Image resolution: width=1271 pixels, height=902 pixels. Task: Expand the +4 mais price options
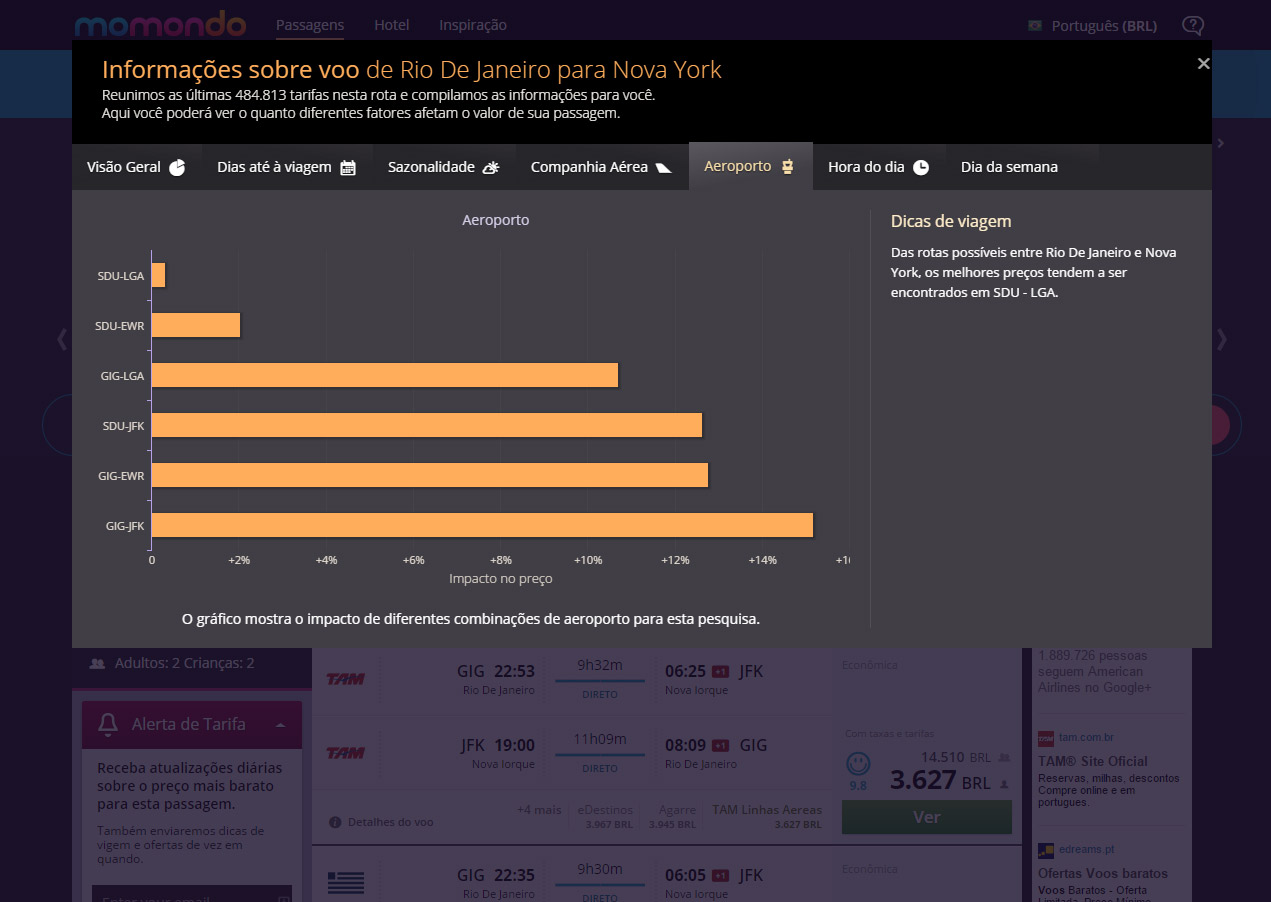point(538,810)
